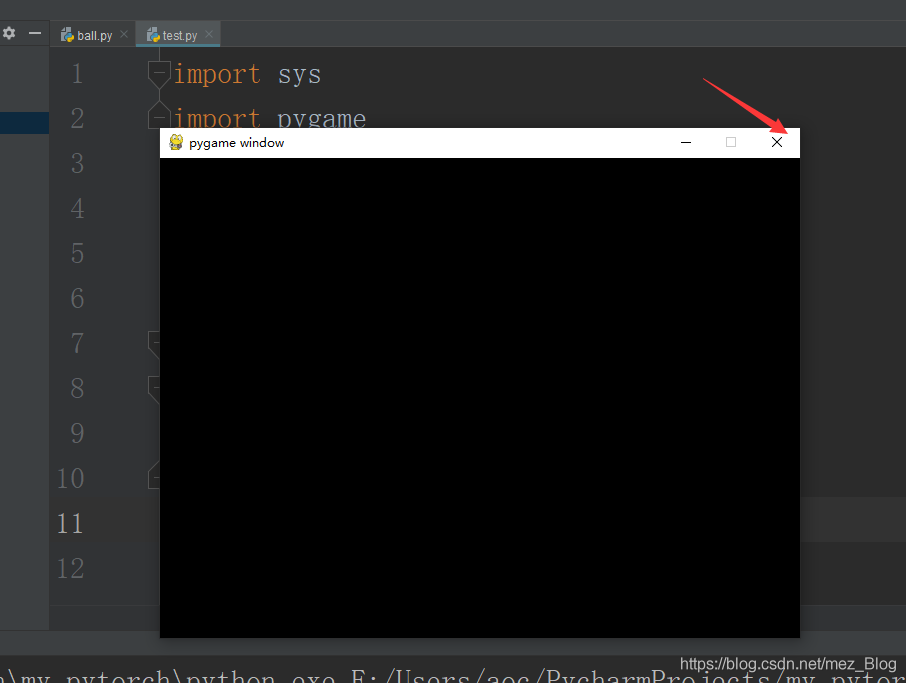Viewport: 906px width, 683px height.
Task: Close the ball.py editor tab
Action: (124, 35)
